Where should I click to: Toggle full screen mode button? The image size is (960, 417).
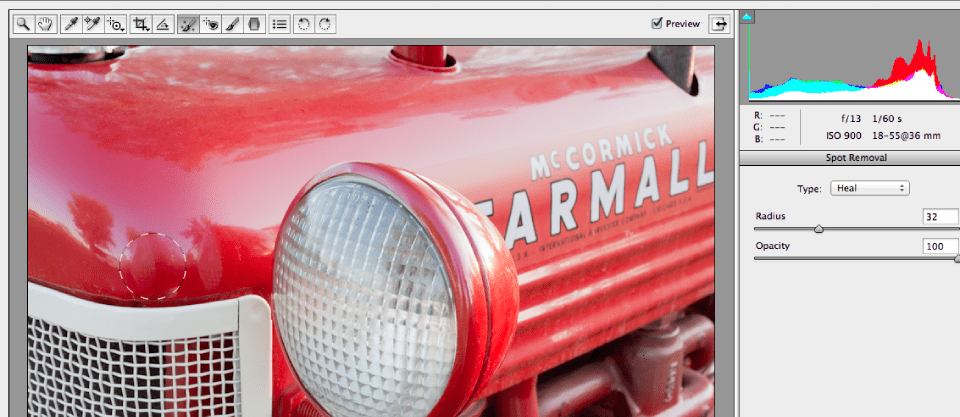point(720,24)
